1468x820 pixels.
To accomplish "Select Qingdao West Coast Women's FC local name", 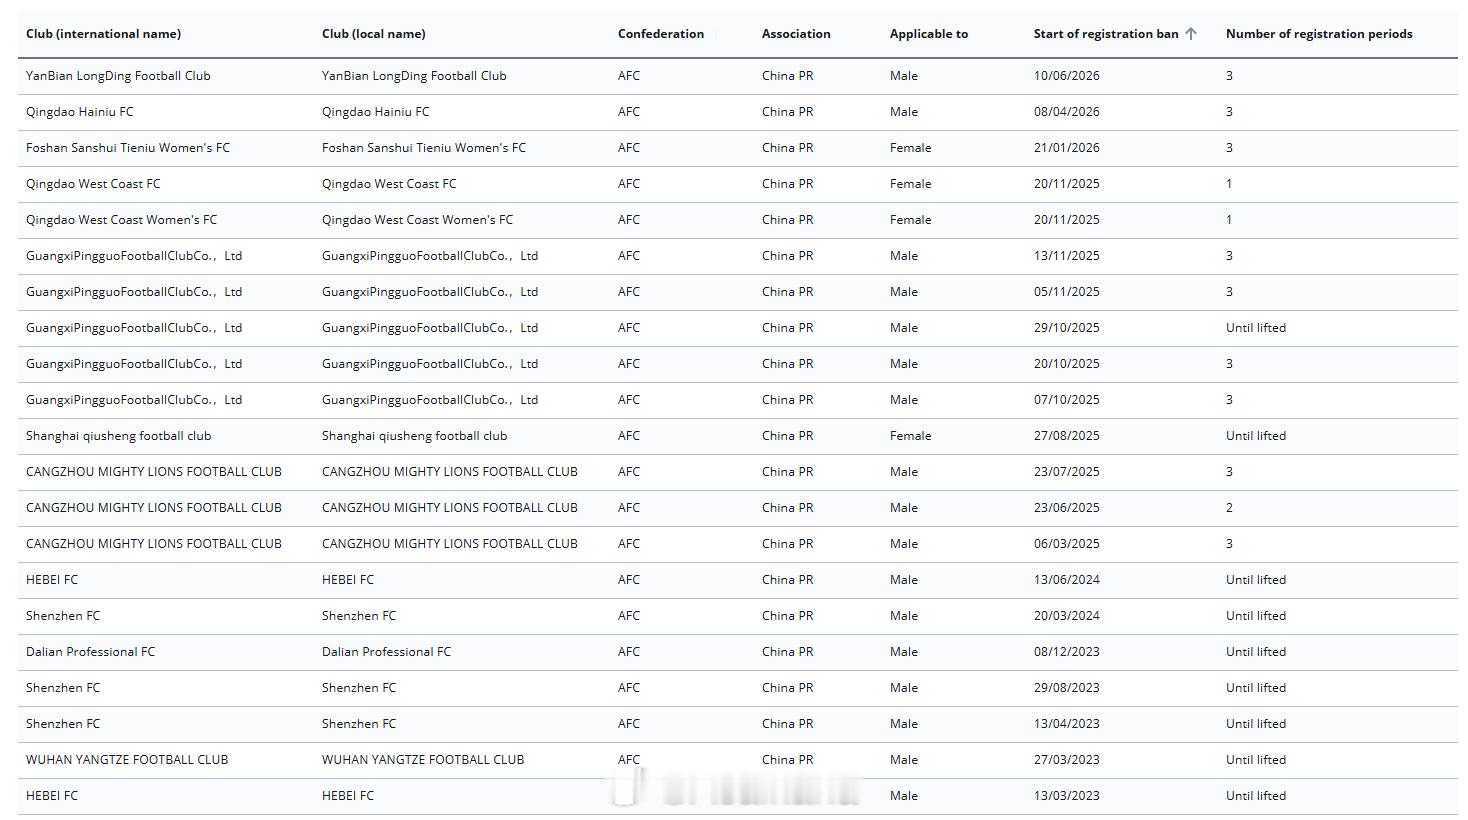I will pyautogui.click(x=417, y=220).
